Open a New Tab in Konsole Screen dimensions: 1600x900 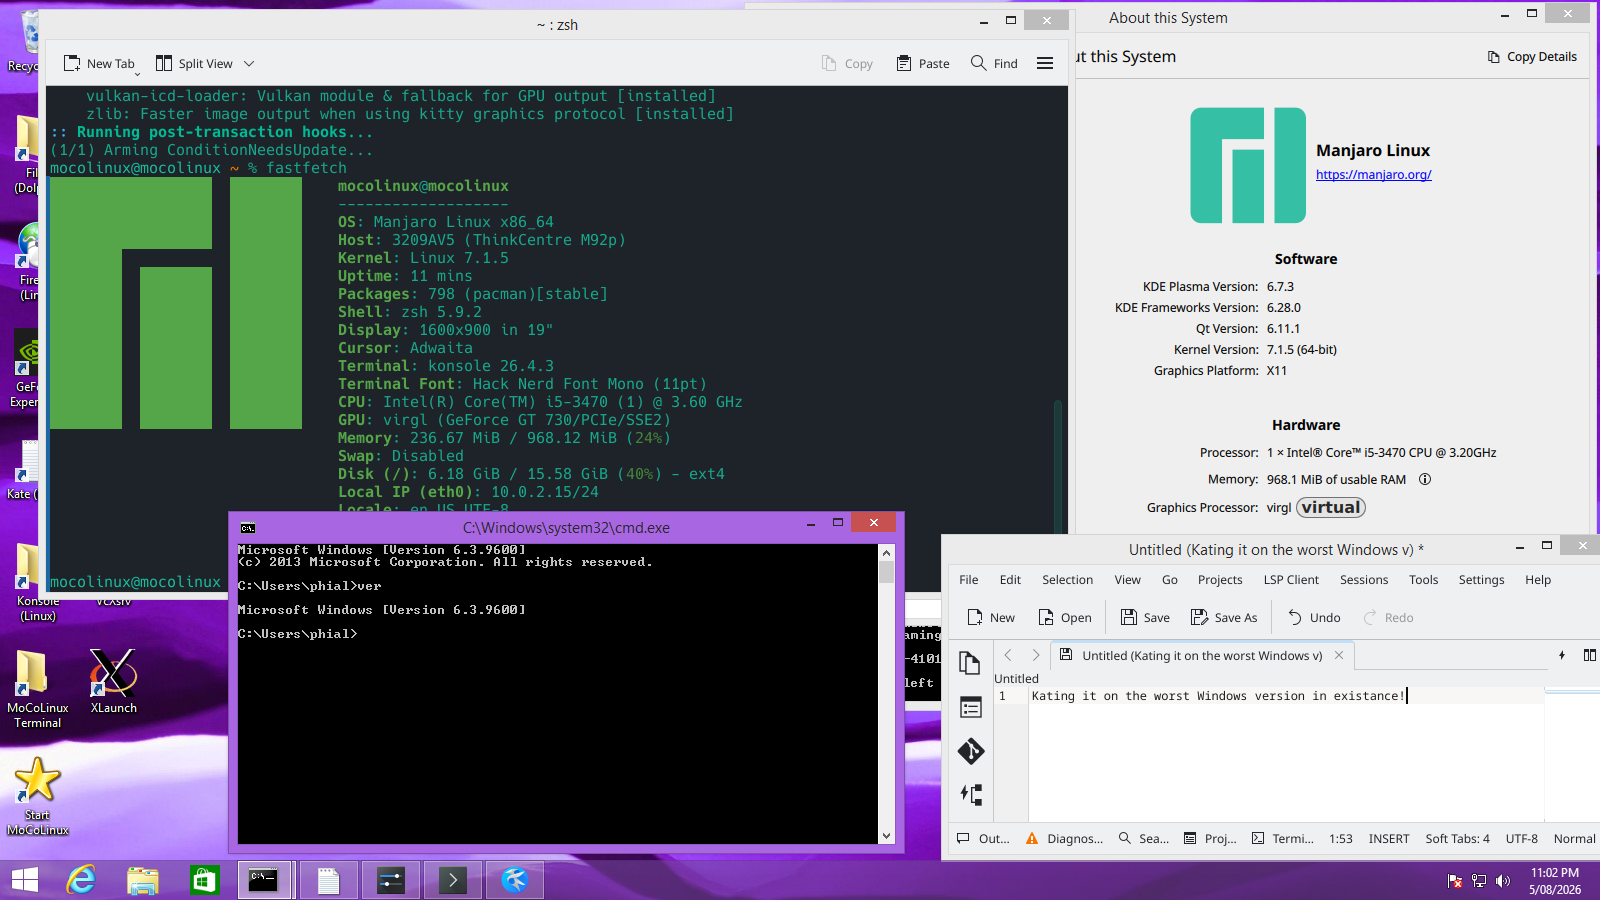pos(98,63)
